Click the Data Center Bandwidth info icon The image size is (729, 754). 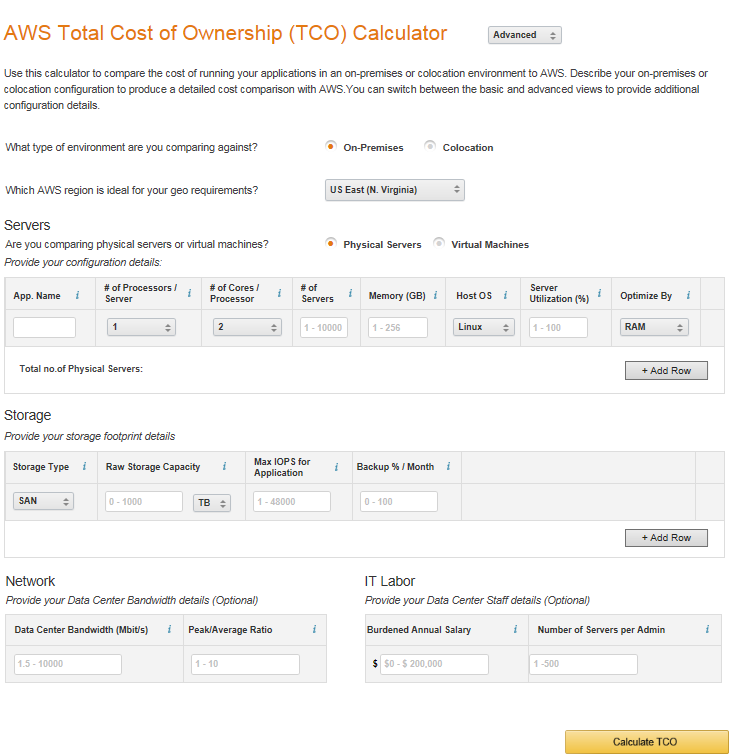[x=169, y=630]
